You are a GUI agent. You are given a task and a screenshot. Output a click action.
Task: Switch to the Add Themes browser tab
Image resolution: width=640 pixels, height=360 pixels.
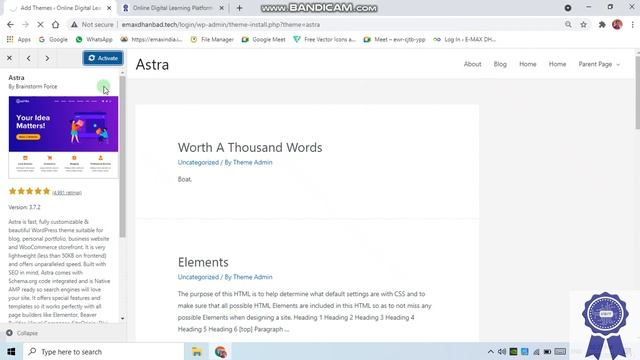tap(60, 8)
